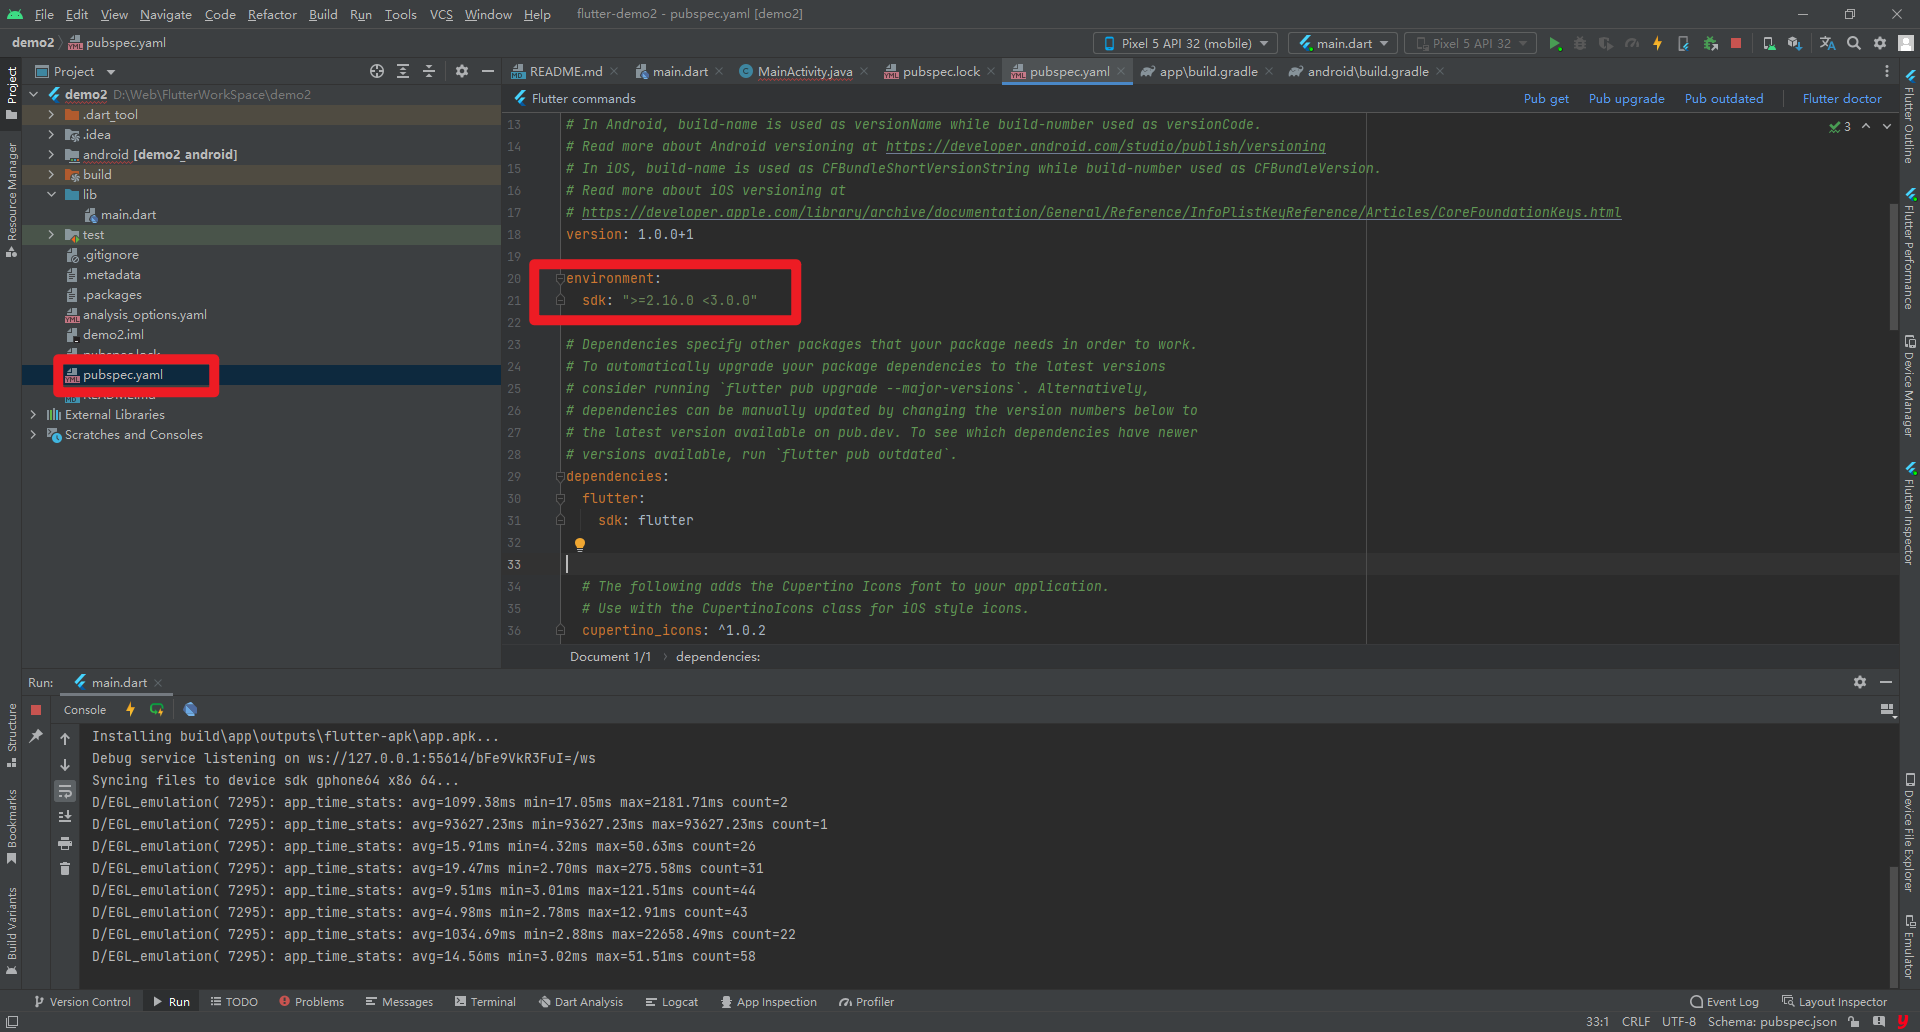This screenshot has height=1032, width=1920.
Task: Click up-arrow stack trace icon in console
Action: (x=65, y=739)
